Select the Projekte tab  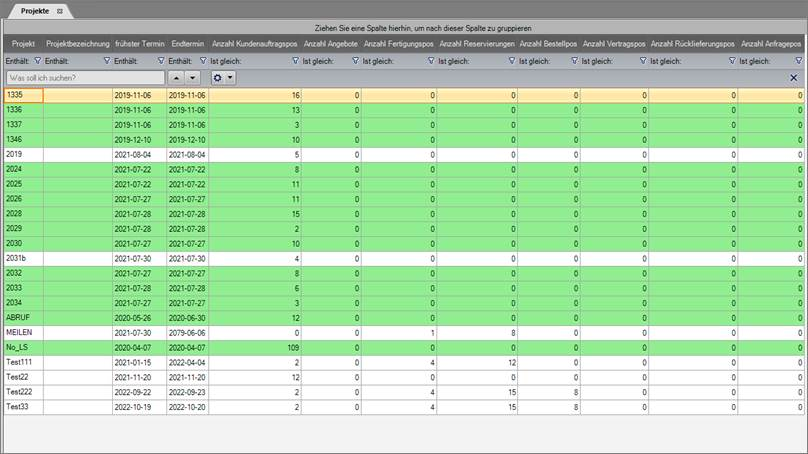34,9
